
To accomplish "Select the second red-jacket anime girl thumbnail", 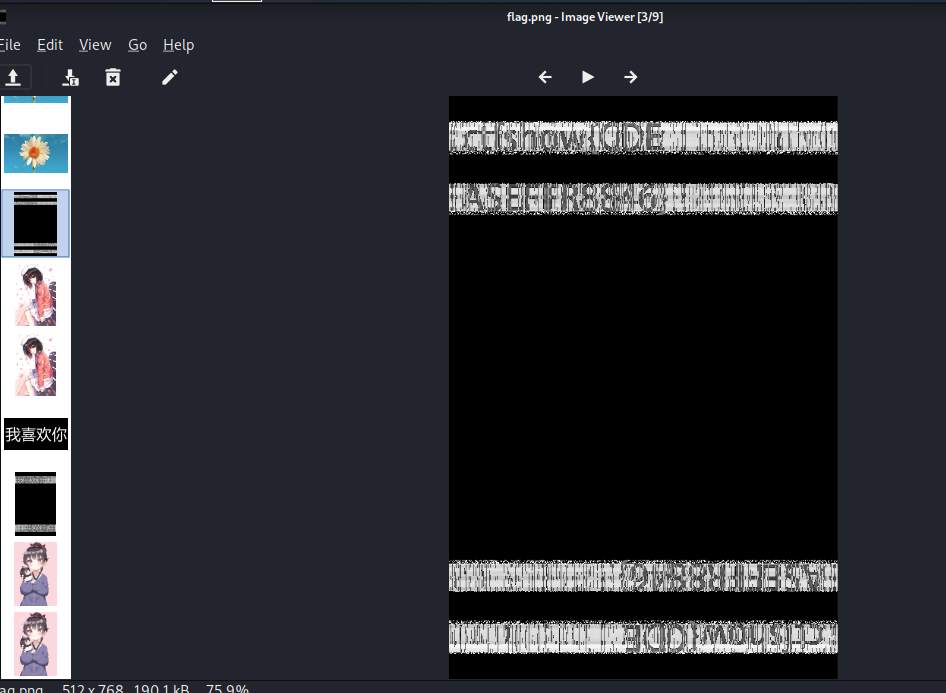I will 36,366.
